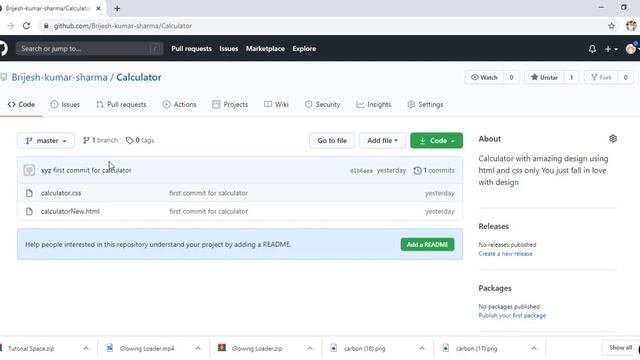Image resolution: width=640 pixels, height=360 pixels.
Task: Open the Insights tab
Action: coord(373,105)
